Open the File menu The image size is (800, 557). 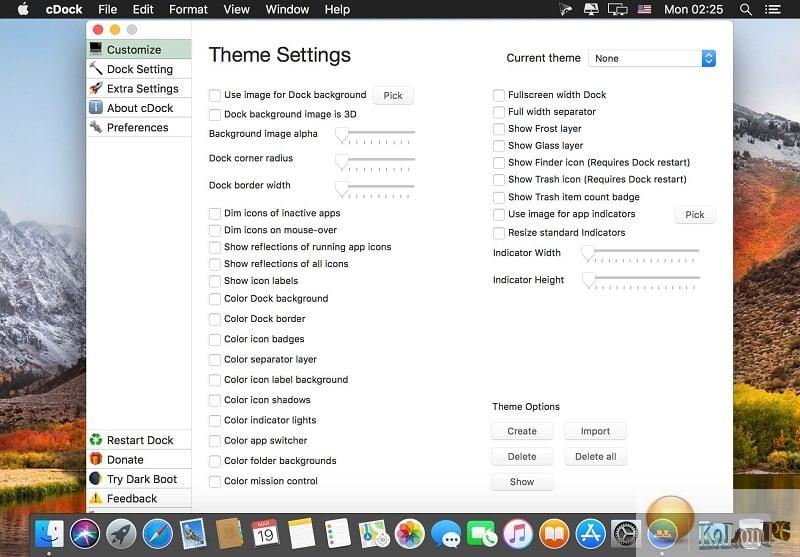pyautogui.click(x=107, y=9)
